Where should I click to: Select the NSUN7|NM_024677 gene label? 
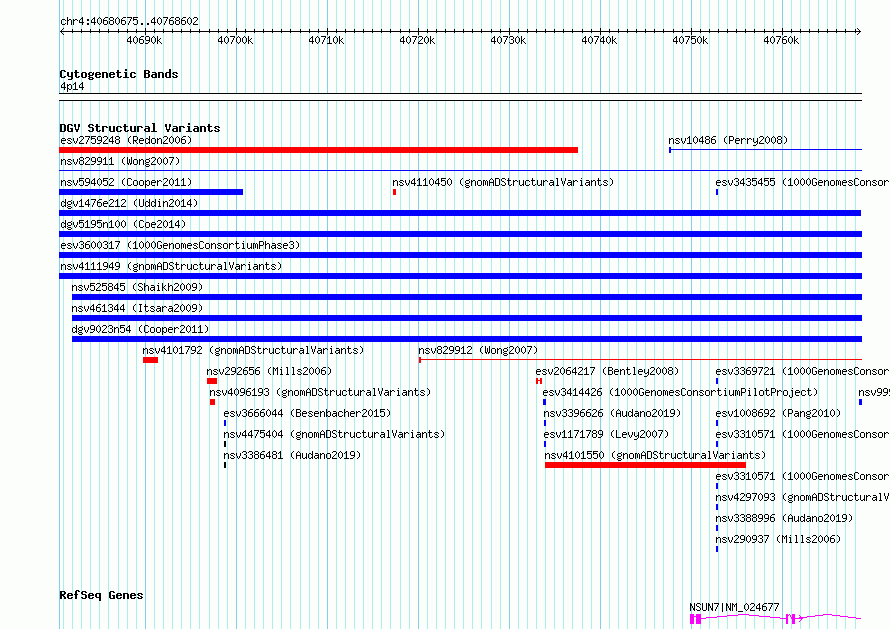[734, 607]
